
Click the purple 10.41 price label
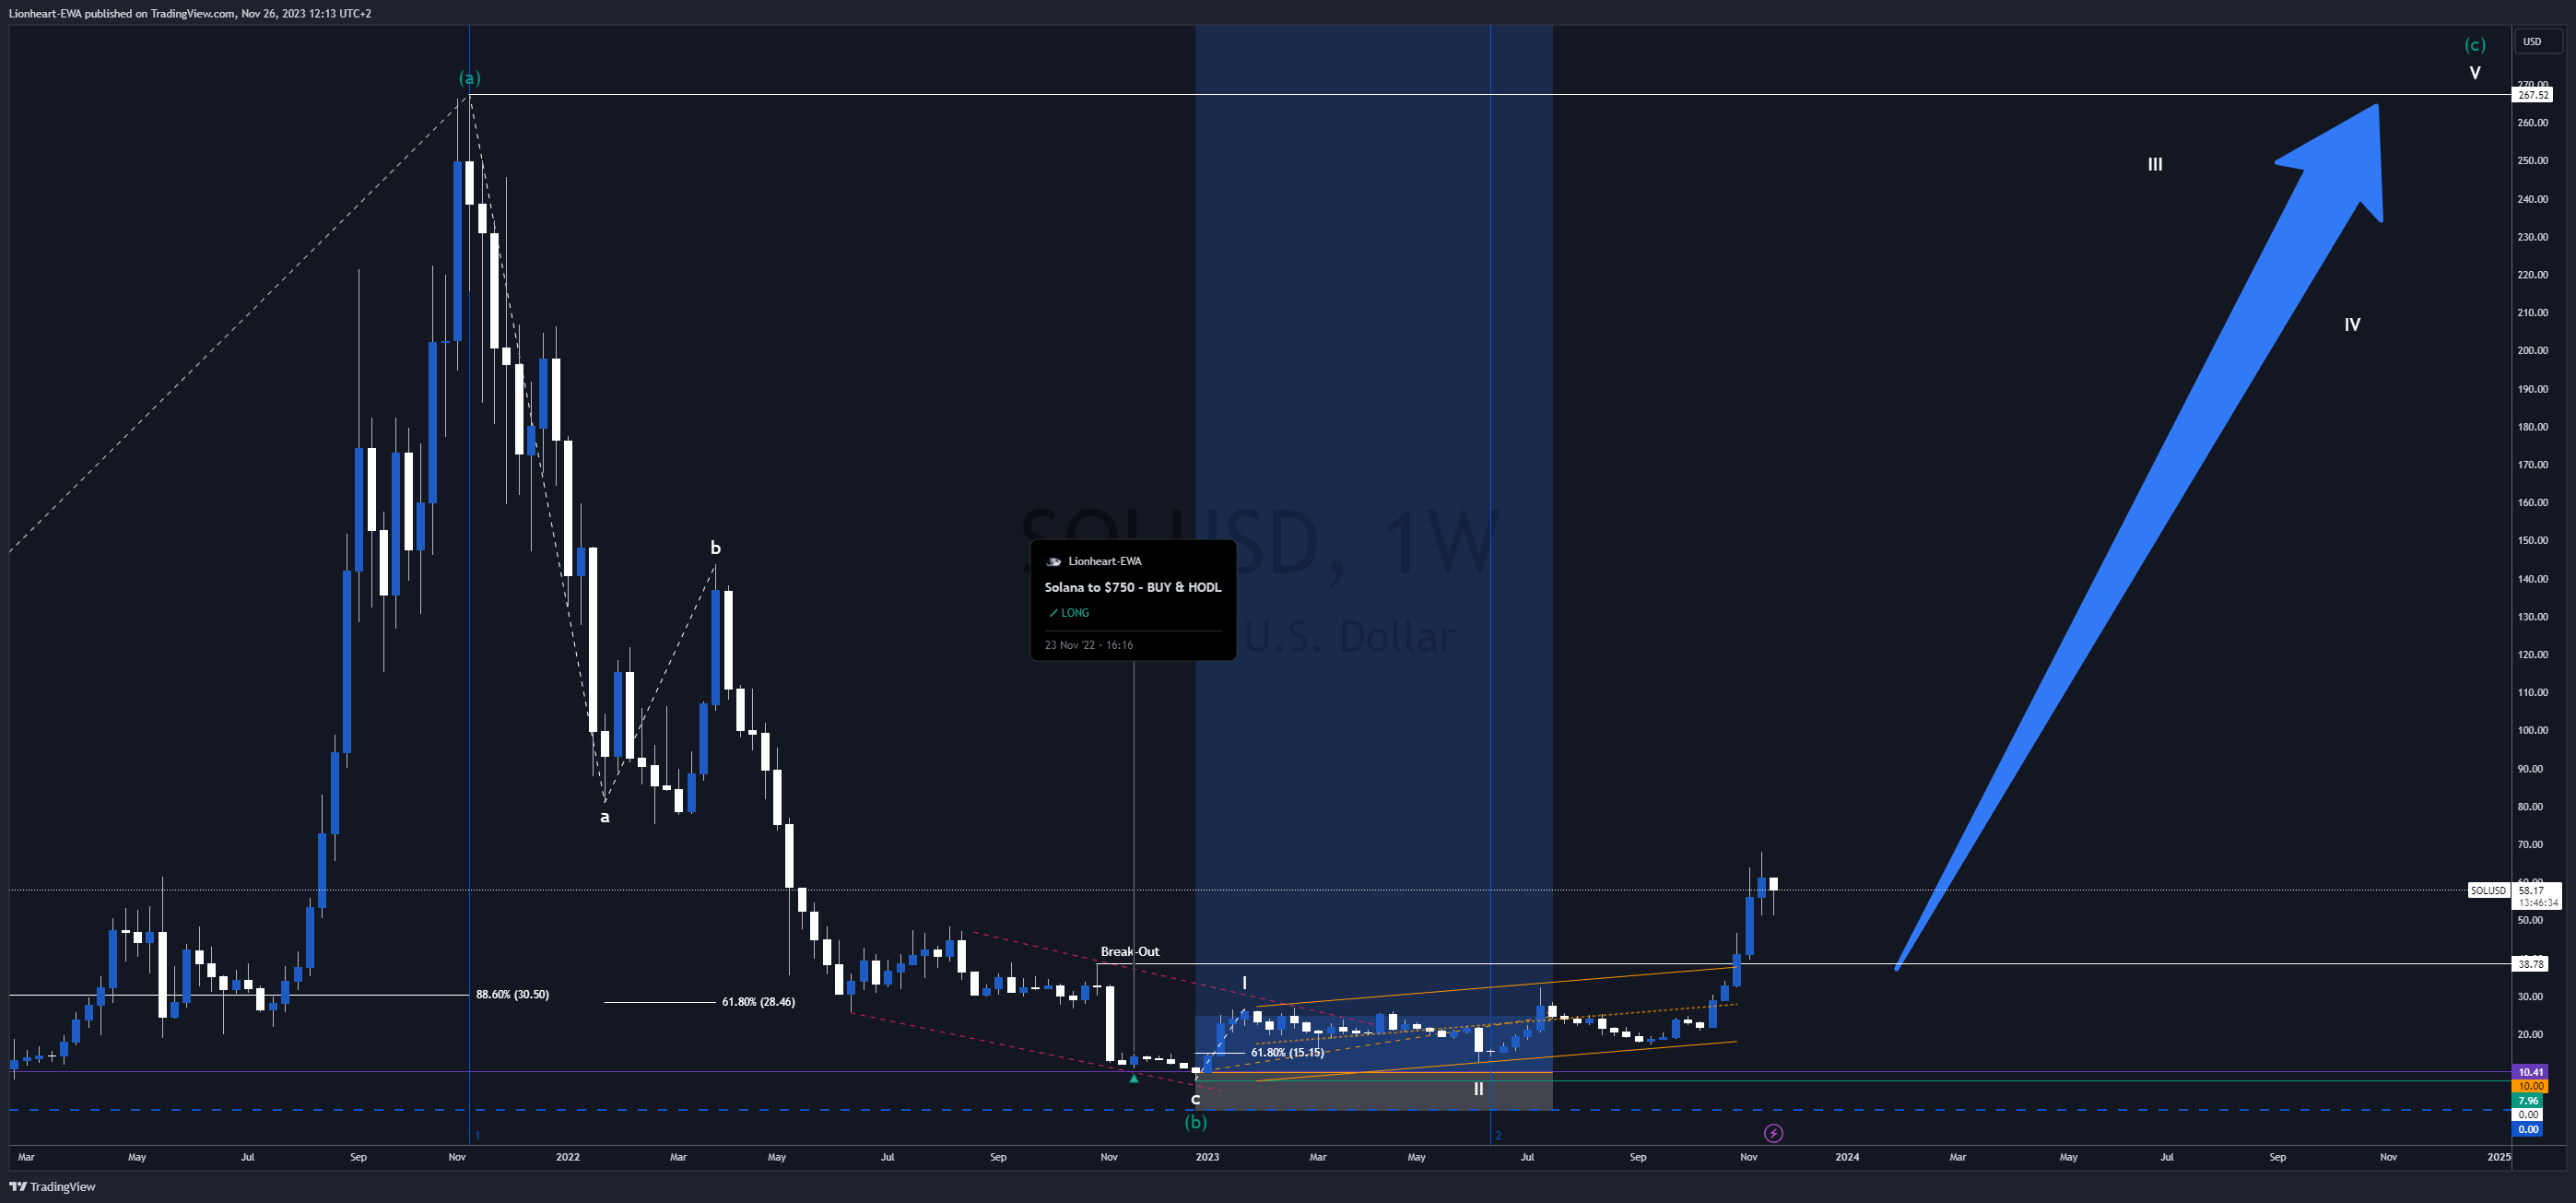tap(2531, 1072)
